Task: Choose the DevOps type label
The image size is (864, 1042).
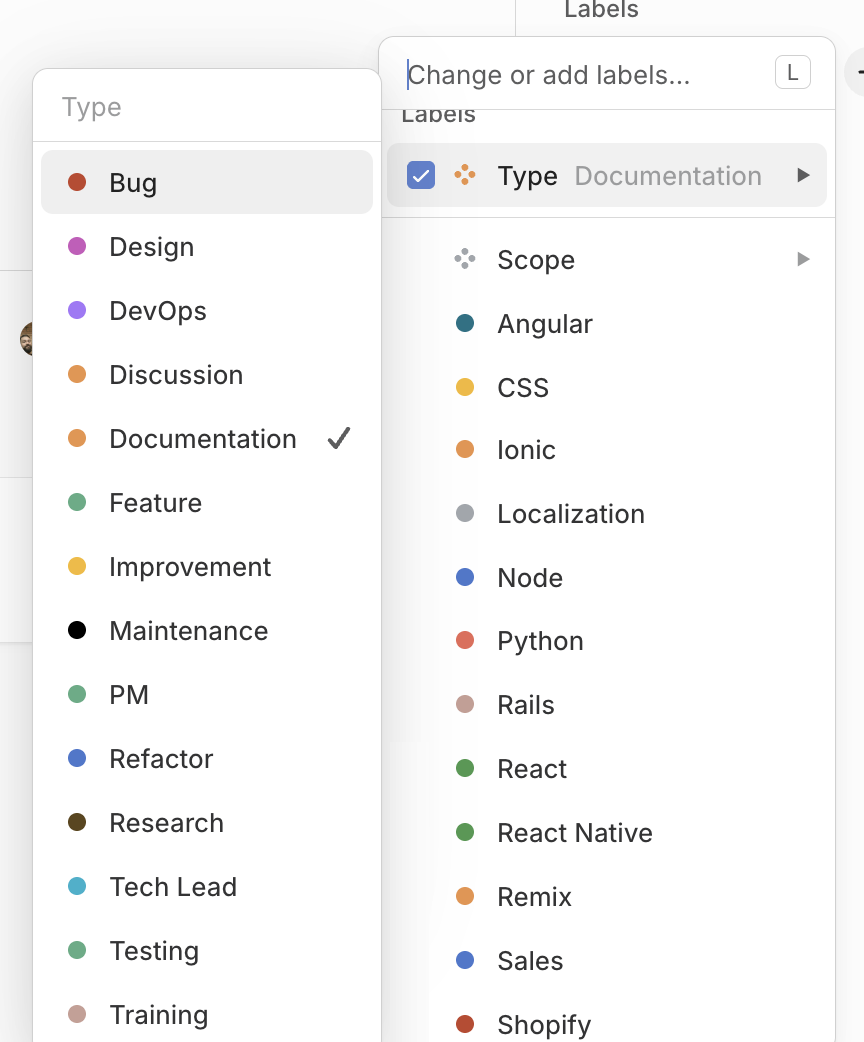Action: [x=207, y=310]
